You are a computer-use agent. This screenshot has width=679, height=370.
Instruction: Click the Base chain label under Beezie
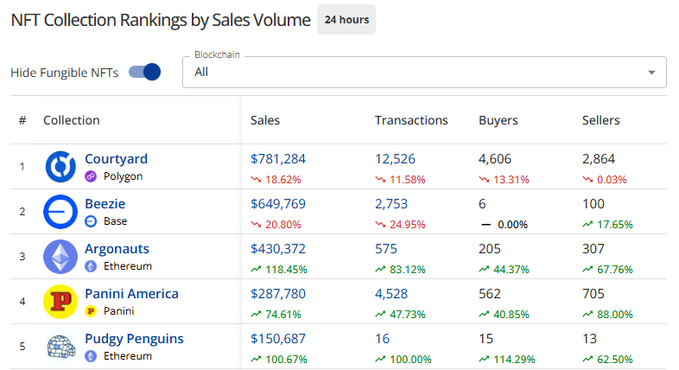click(x=115, y=221)
